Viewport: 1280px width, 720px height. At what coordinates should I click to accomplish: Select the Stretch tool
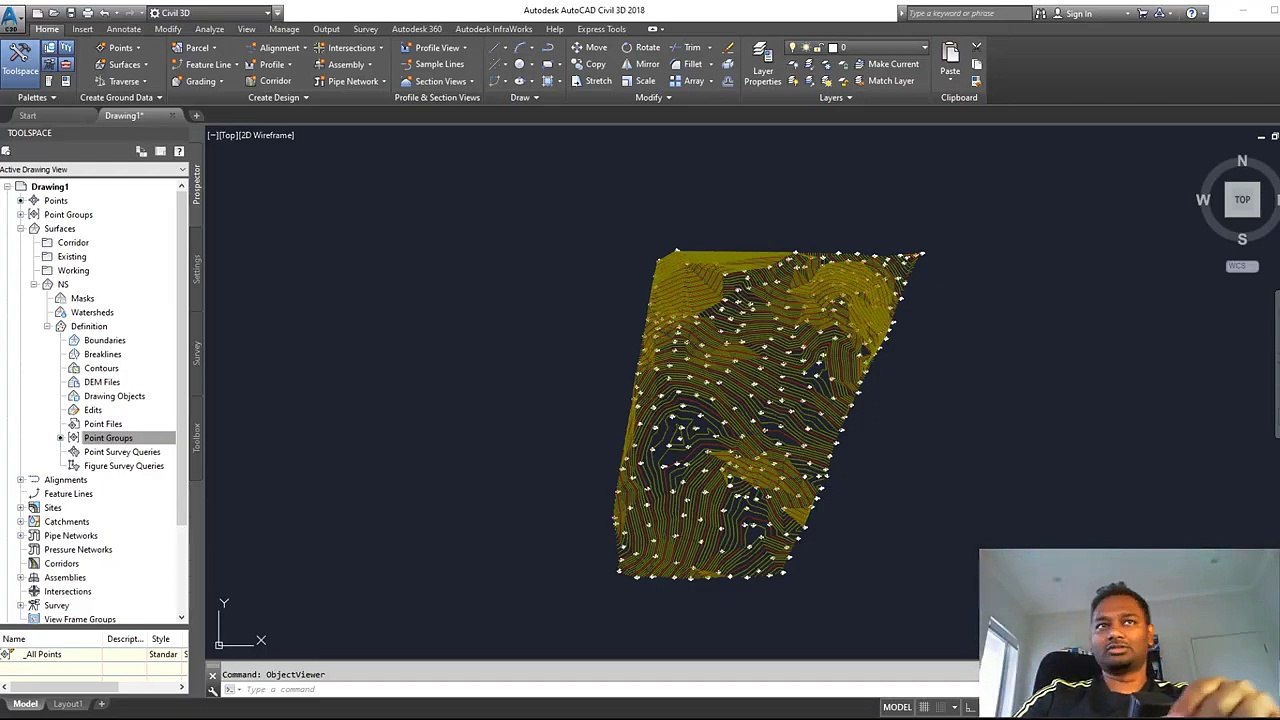[x=591, y=82]
